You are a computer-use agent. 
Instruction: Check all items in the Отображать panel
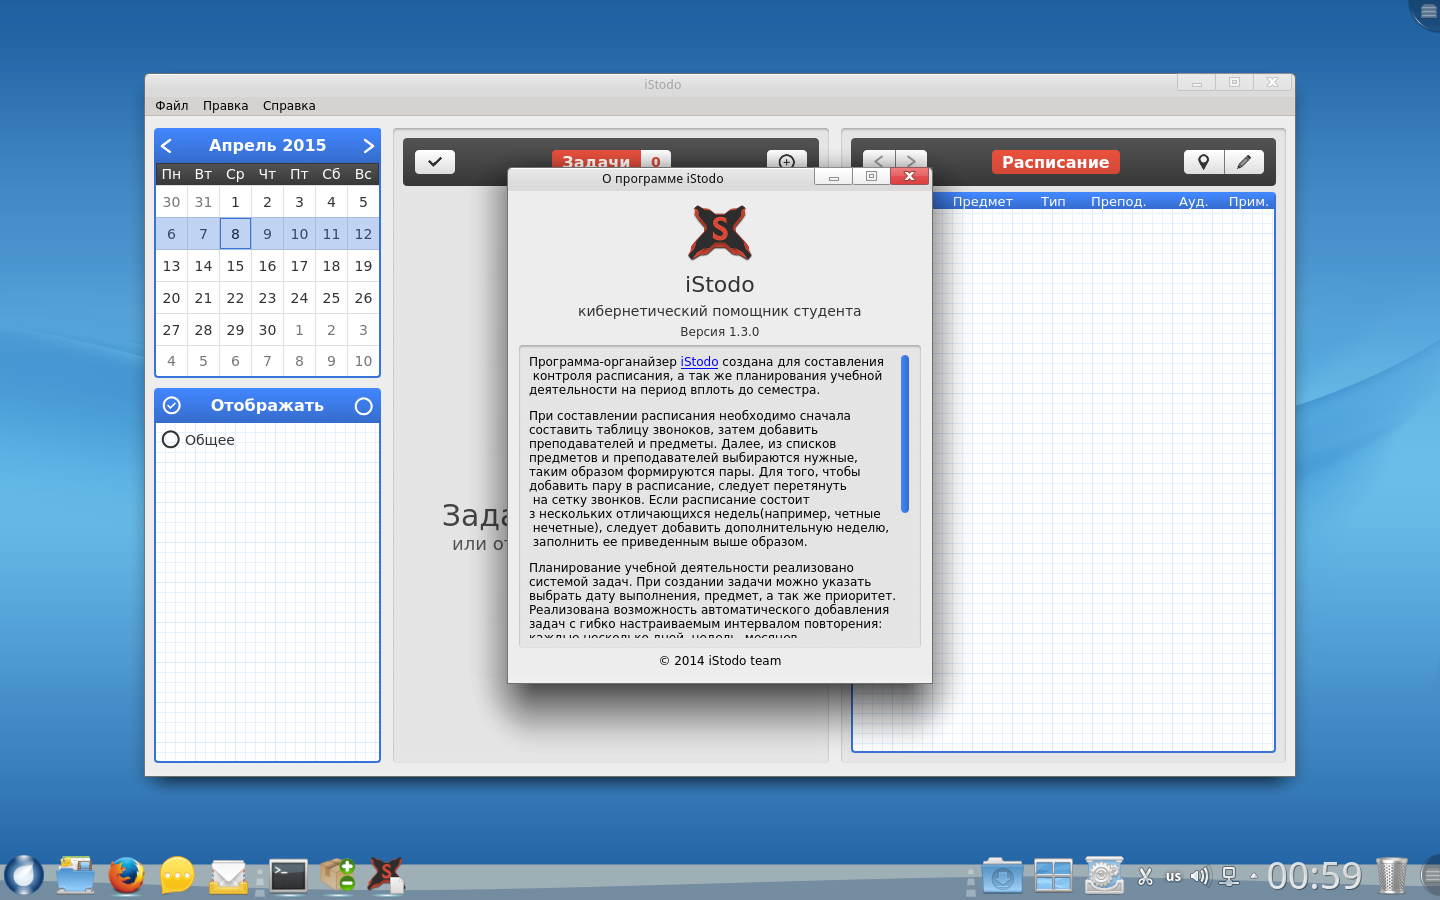(172, 405)
